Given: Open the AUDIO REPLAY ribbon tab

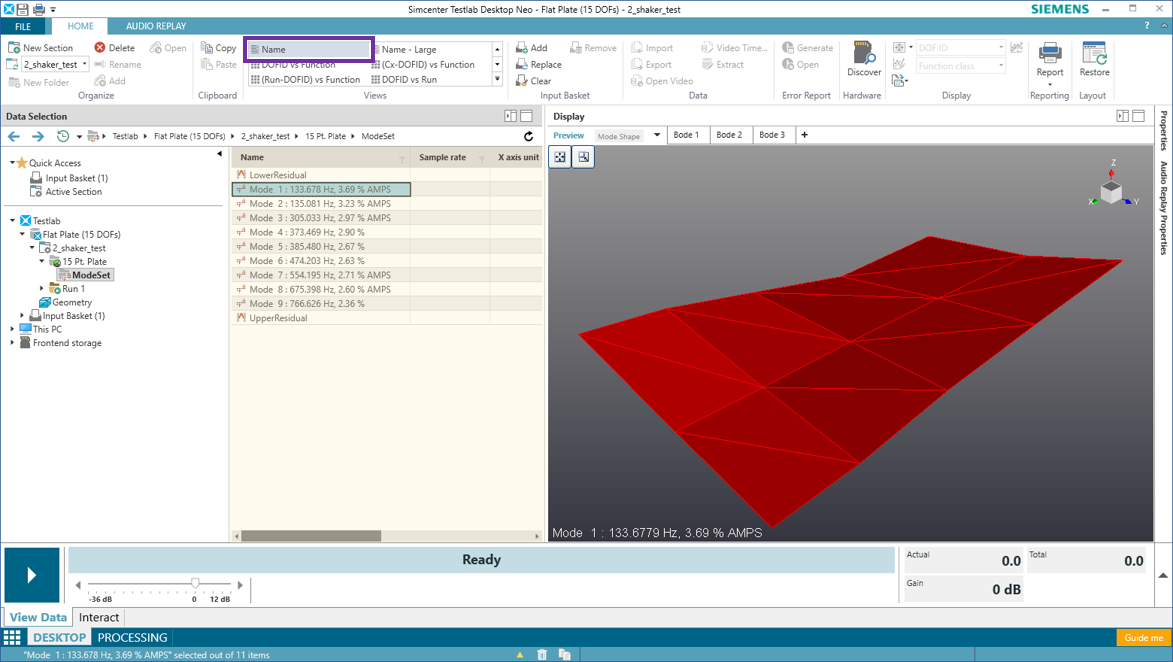Looking at the screenshot, I should point(155,26).
